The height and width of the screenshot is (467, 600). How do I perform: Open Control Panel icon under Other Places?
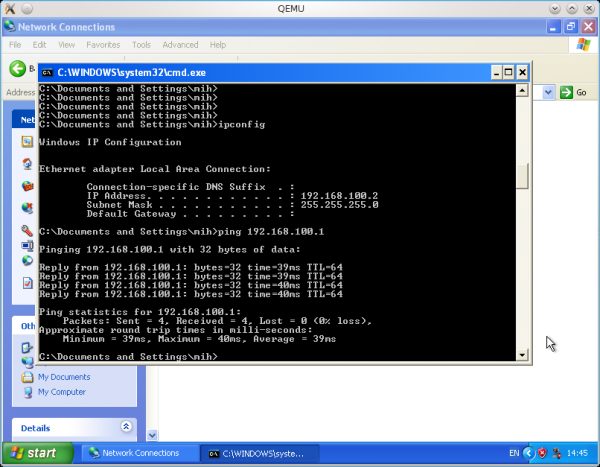(x=27, y=347)
